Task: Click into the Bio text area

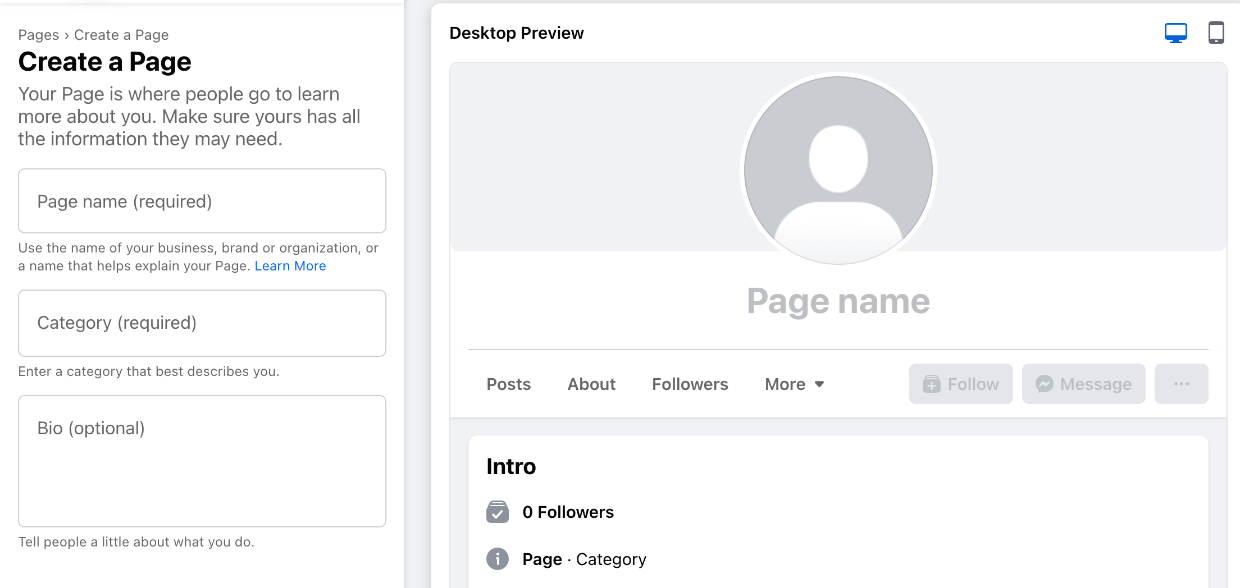Action: [201, 460]
